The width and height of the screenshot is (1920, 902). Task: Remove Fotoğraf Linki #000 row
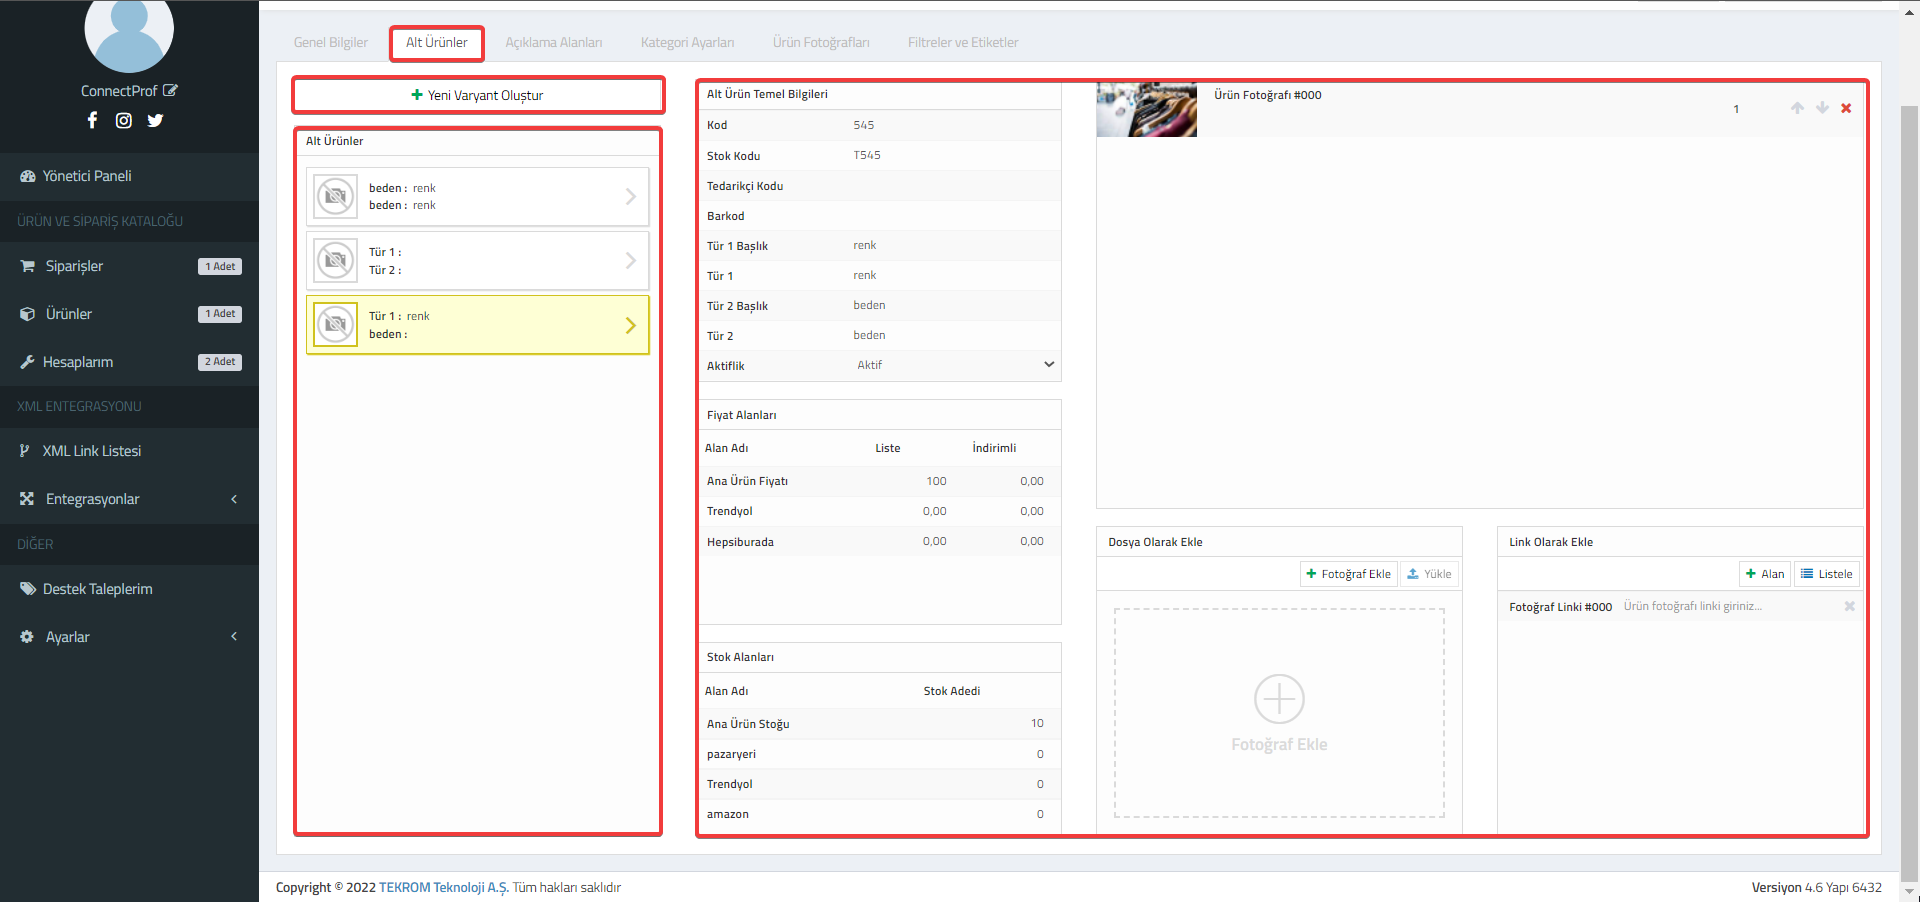pyautogui.click(x=1849, y=606)
